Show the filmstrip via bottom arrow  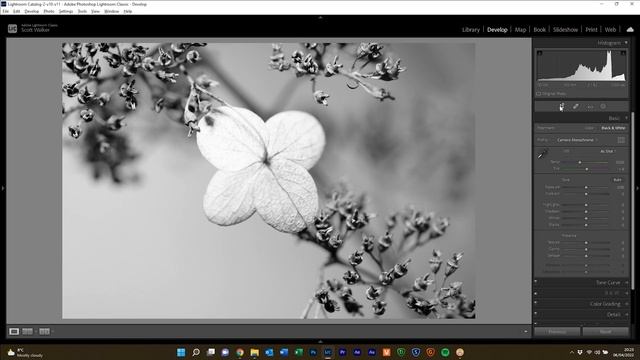[320, 342]
